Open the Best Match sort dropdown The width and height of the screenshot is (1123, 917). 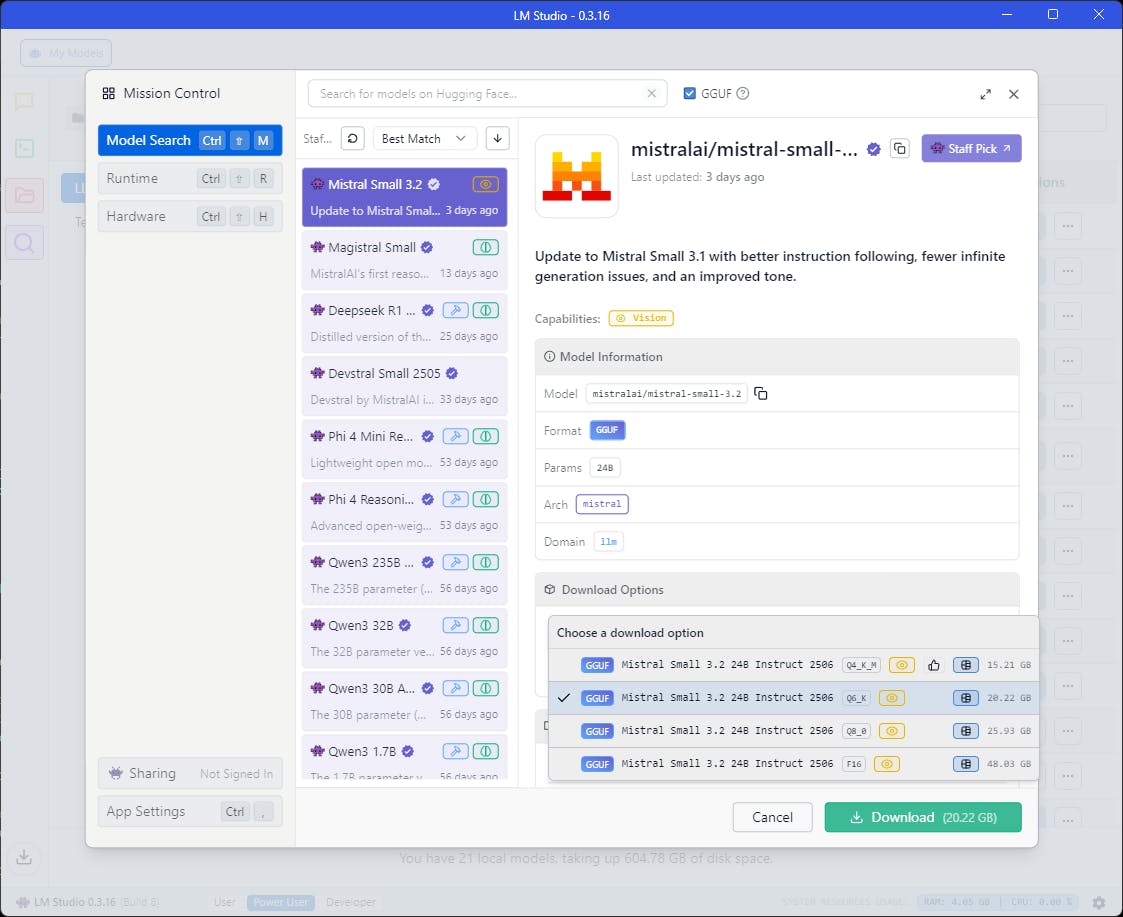tap(425, 138)
